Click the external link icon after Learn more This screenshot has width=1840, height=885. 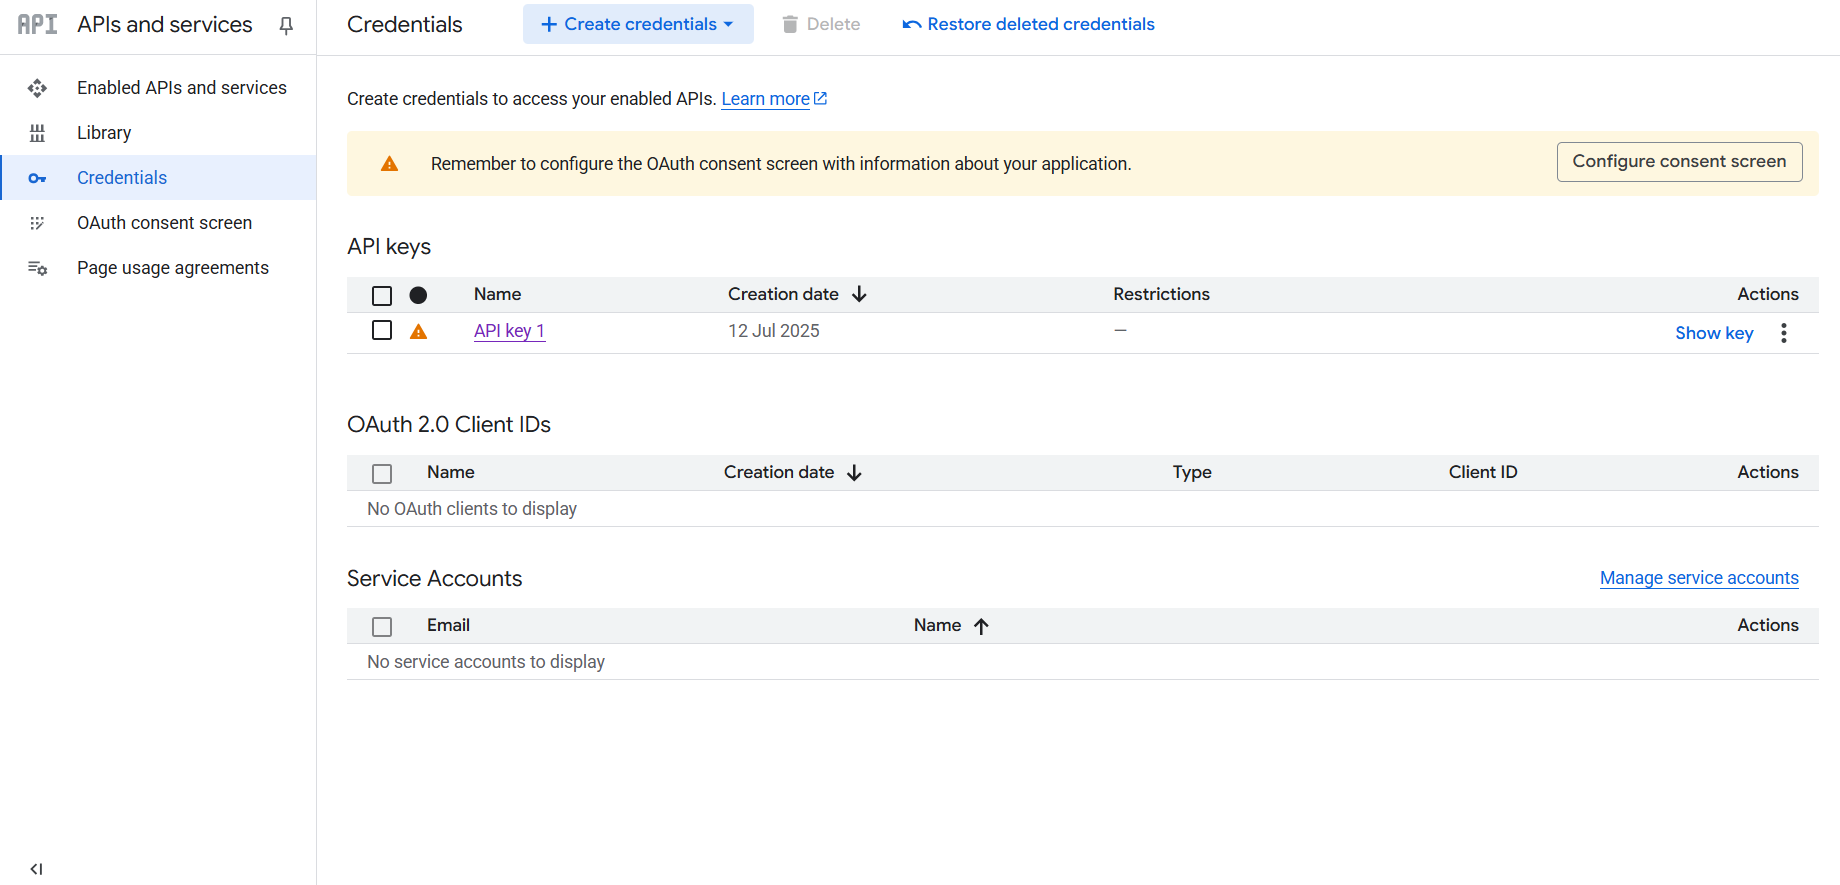tap(821, 98)
